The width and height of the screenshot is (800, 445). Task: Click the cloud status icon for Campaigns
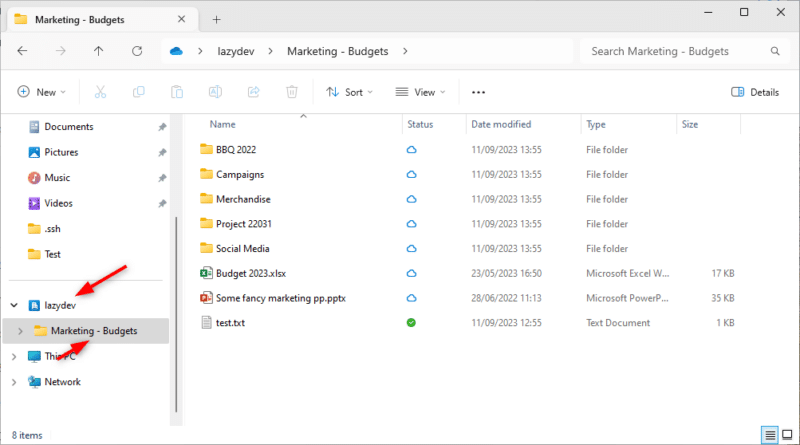point(411,175)
